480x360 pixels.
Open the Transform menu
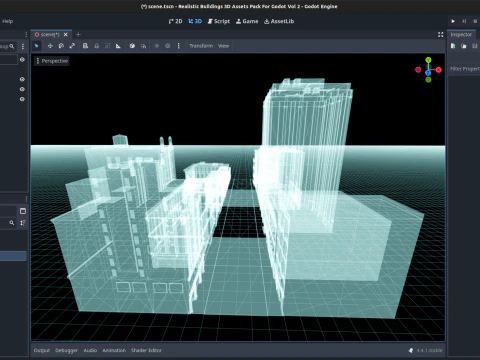201,46
